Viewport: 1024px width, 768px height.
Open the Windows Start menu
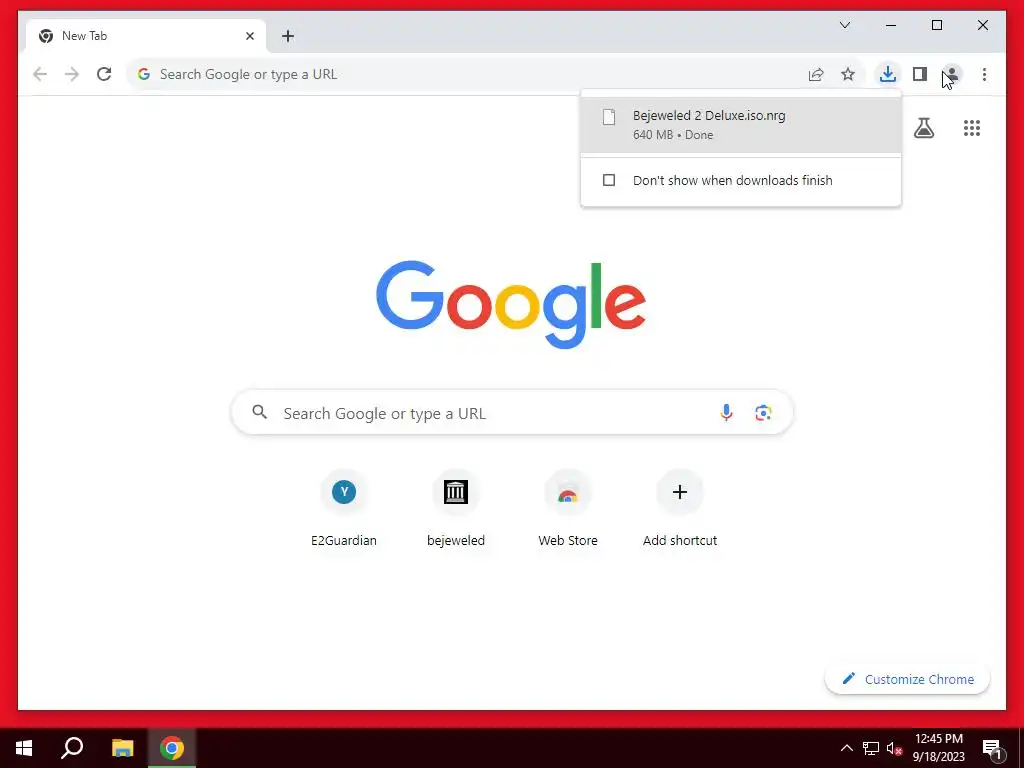pos(24,748)
